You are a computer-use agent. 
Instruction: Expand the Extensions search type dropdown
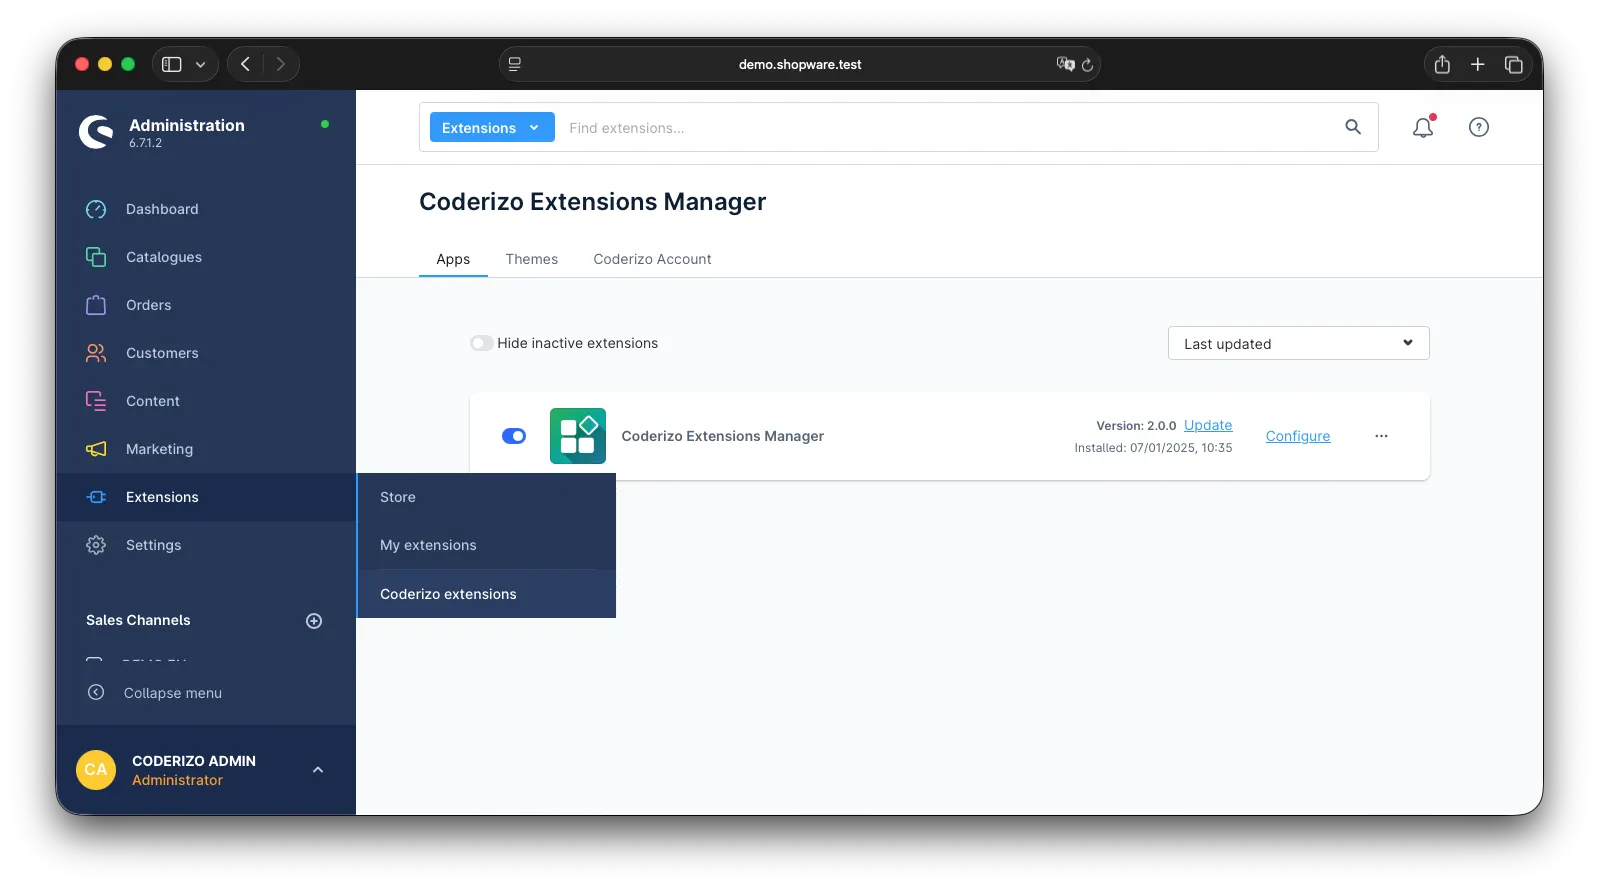(x=491, y=128)
